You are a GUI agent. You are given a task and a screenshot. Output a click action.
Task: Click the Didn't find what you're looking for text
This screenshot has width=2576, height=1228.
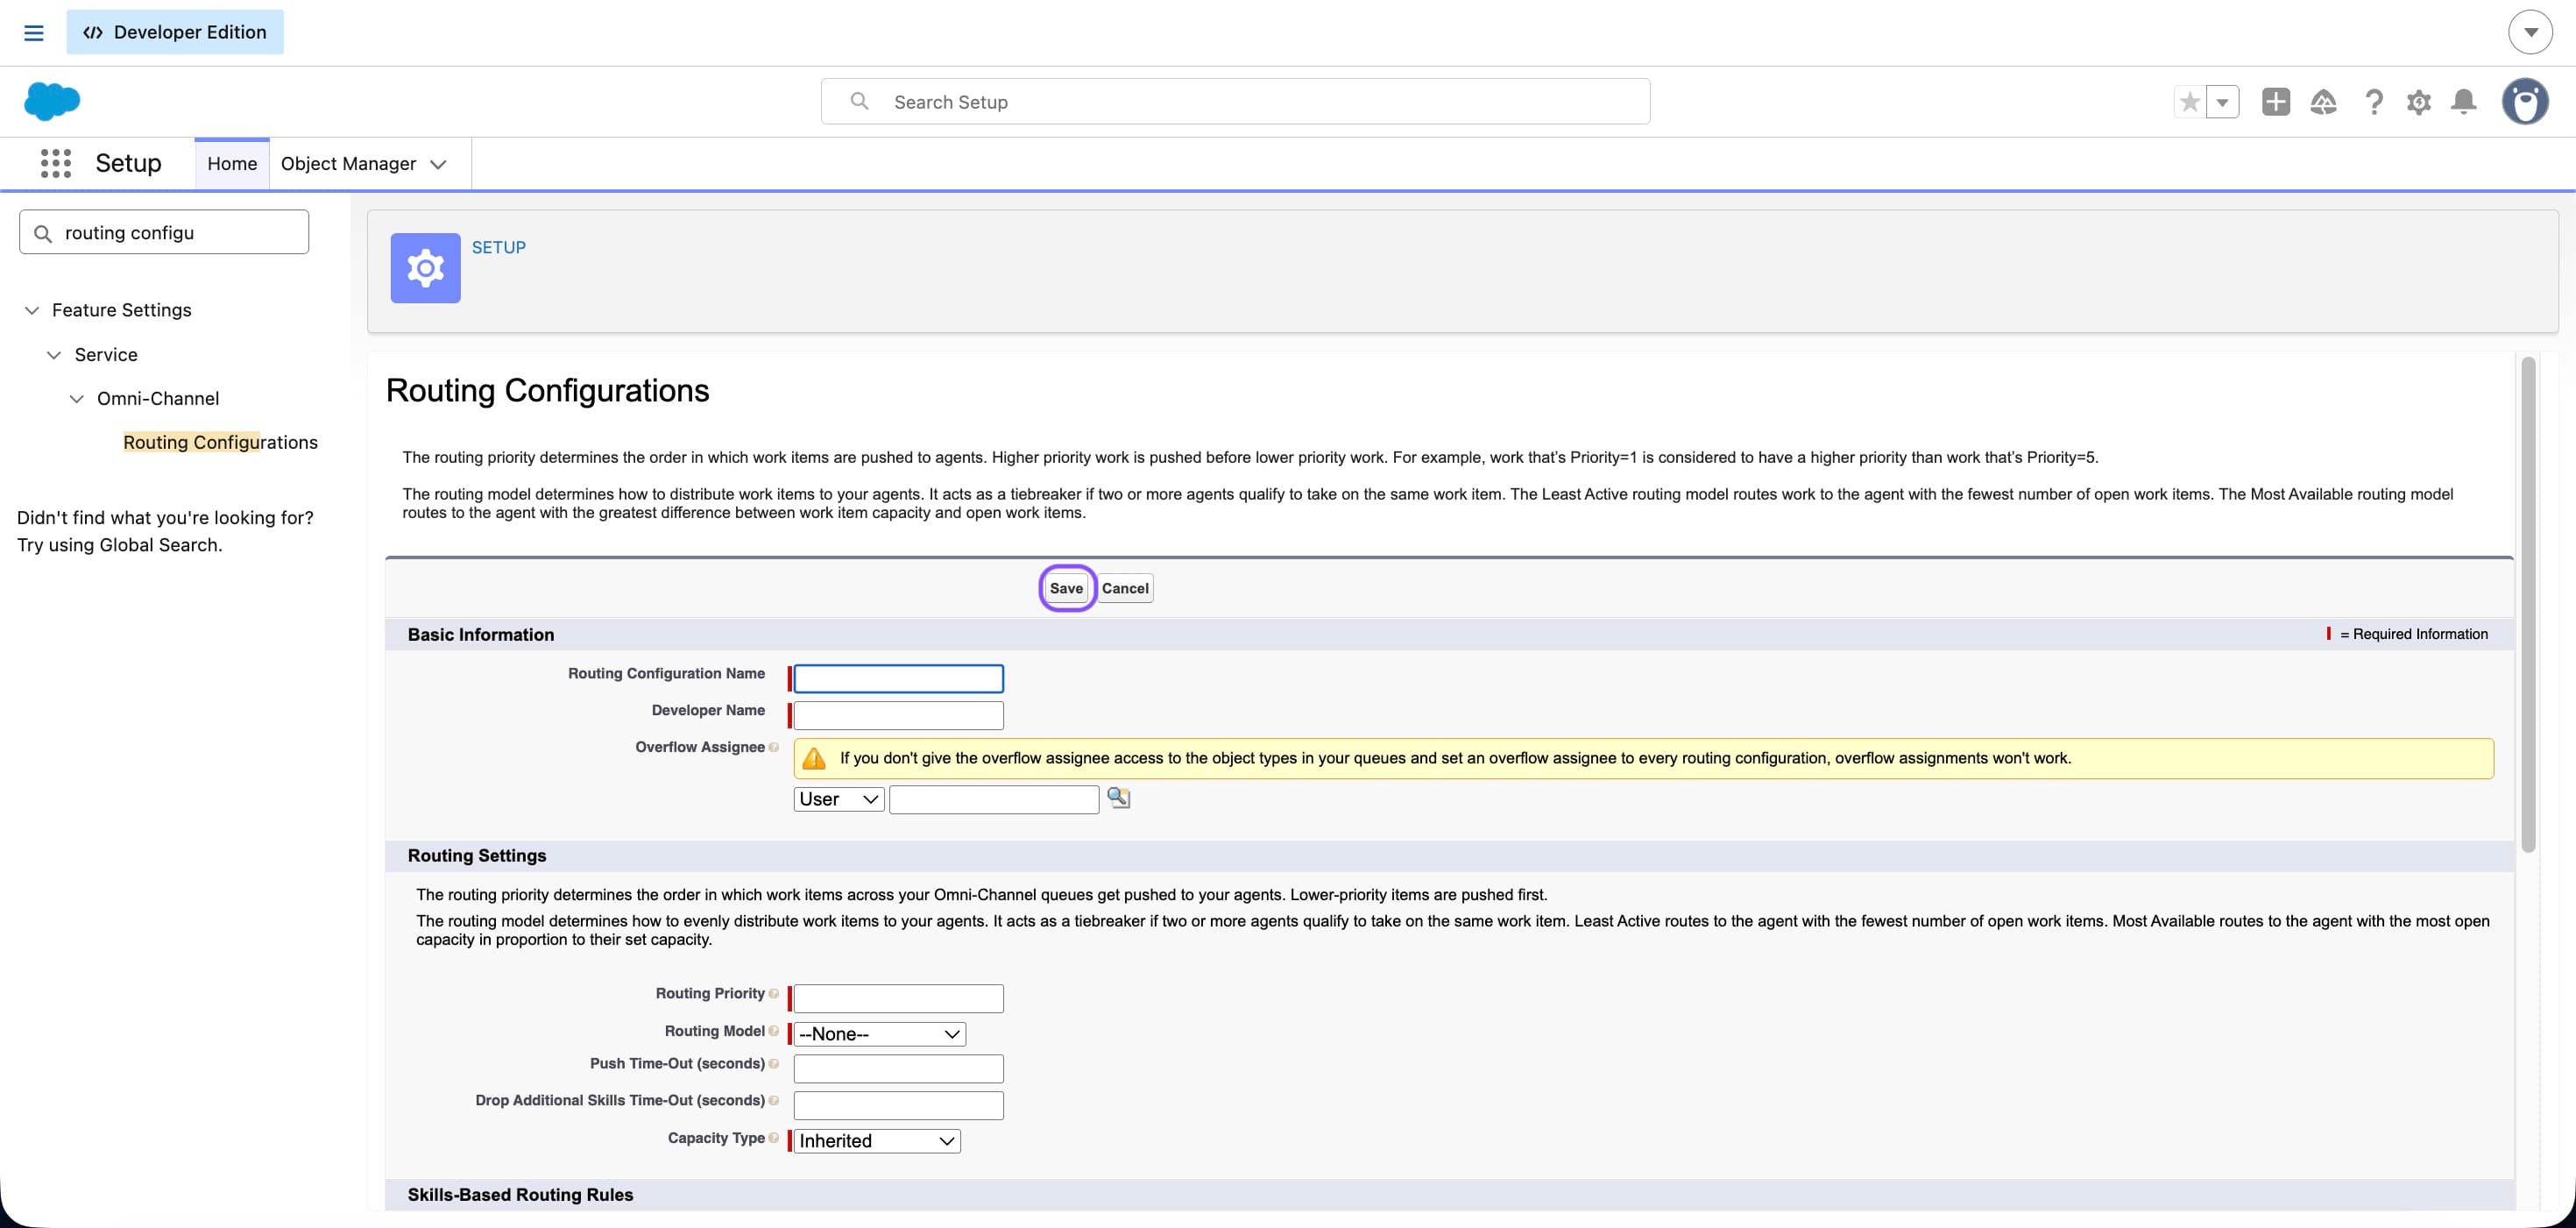165,518
